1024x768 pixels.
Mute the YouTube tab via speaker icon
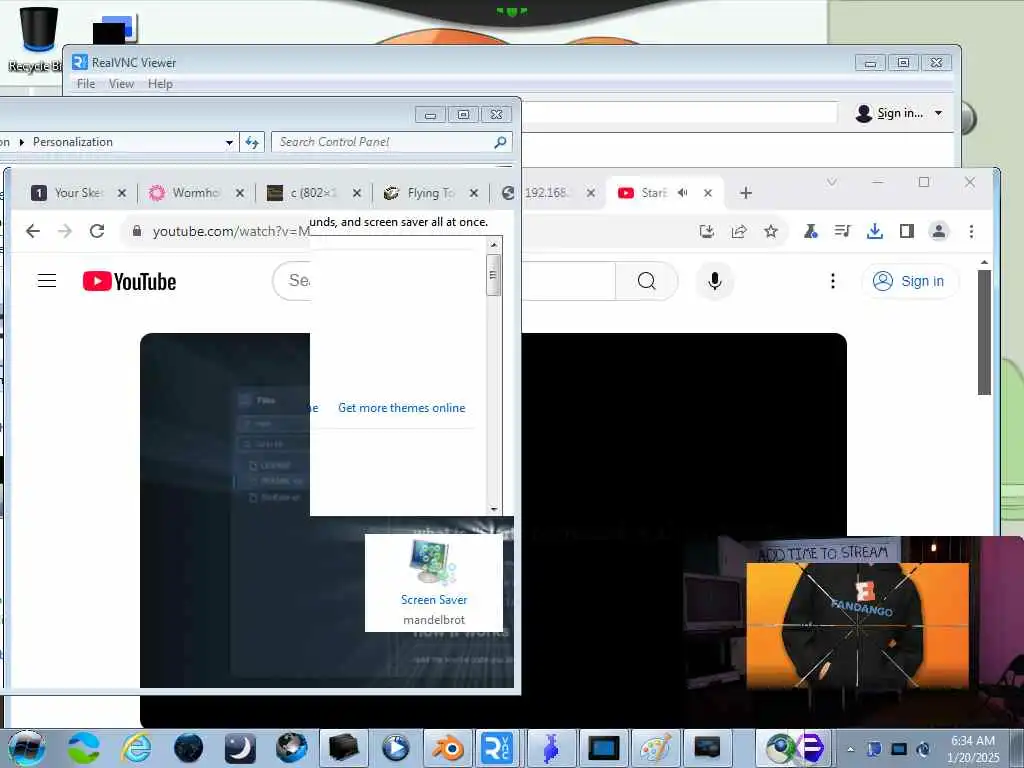click(682, 193)
